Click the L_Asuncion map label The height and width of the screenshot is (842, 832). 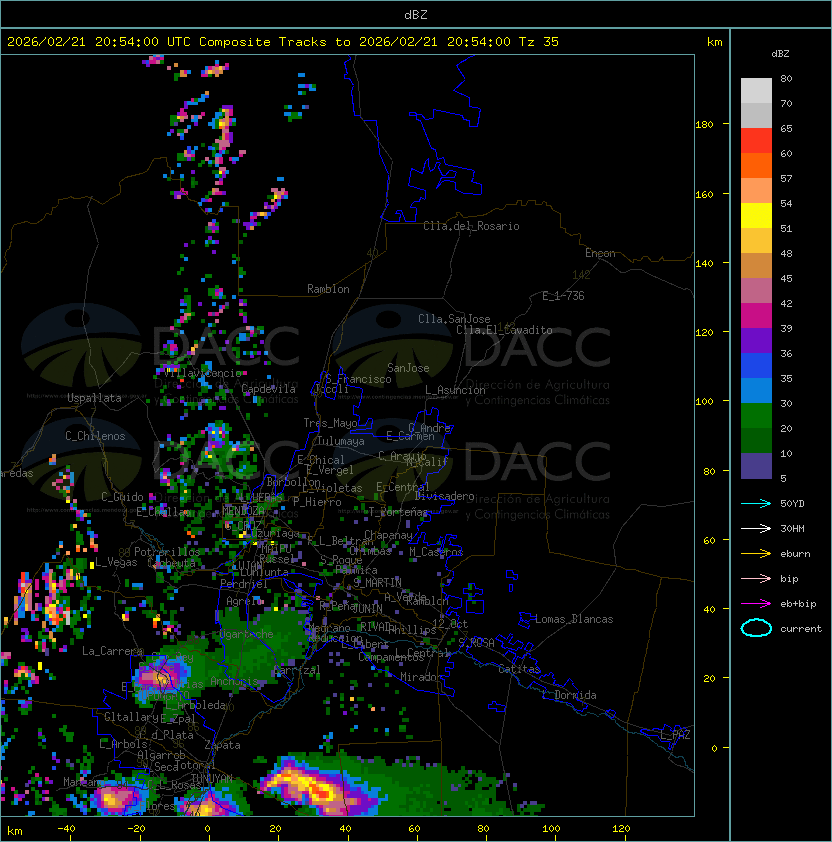(x=455, y=390)
